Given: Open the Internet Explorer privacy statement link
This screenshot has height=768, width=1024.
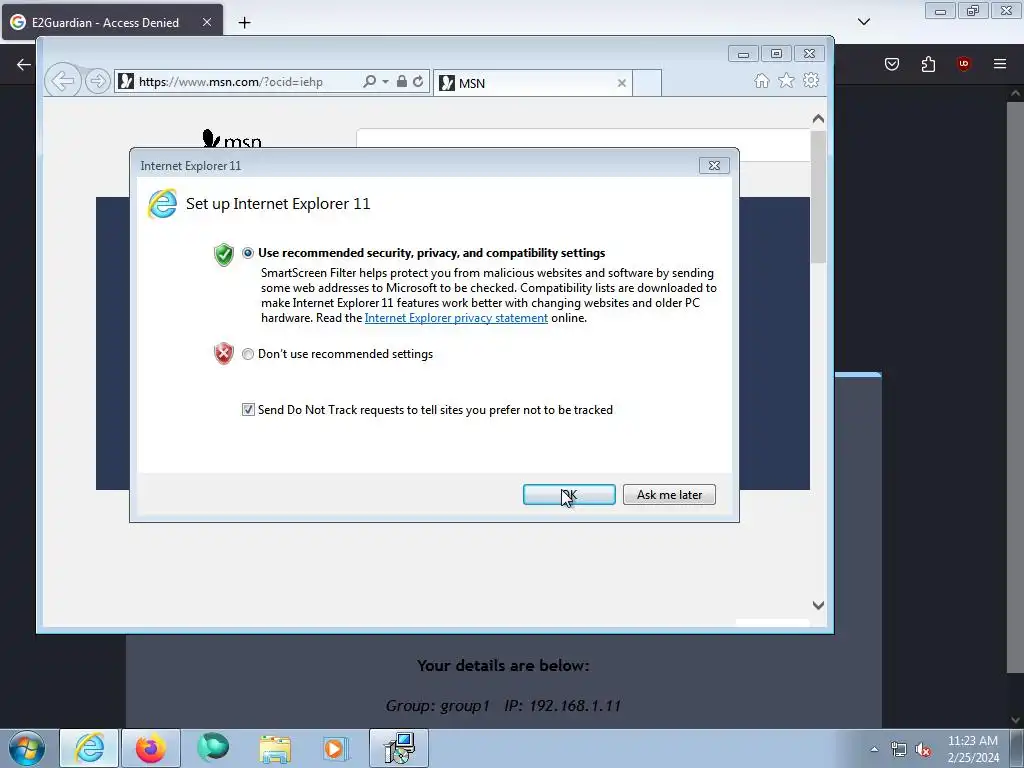Looking at the screenshot, I should (x=456, y=318).
